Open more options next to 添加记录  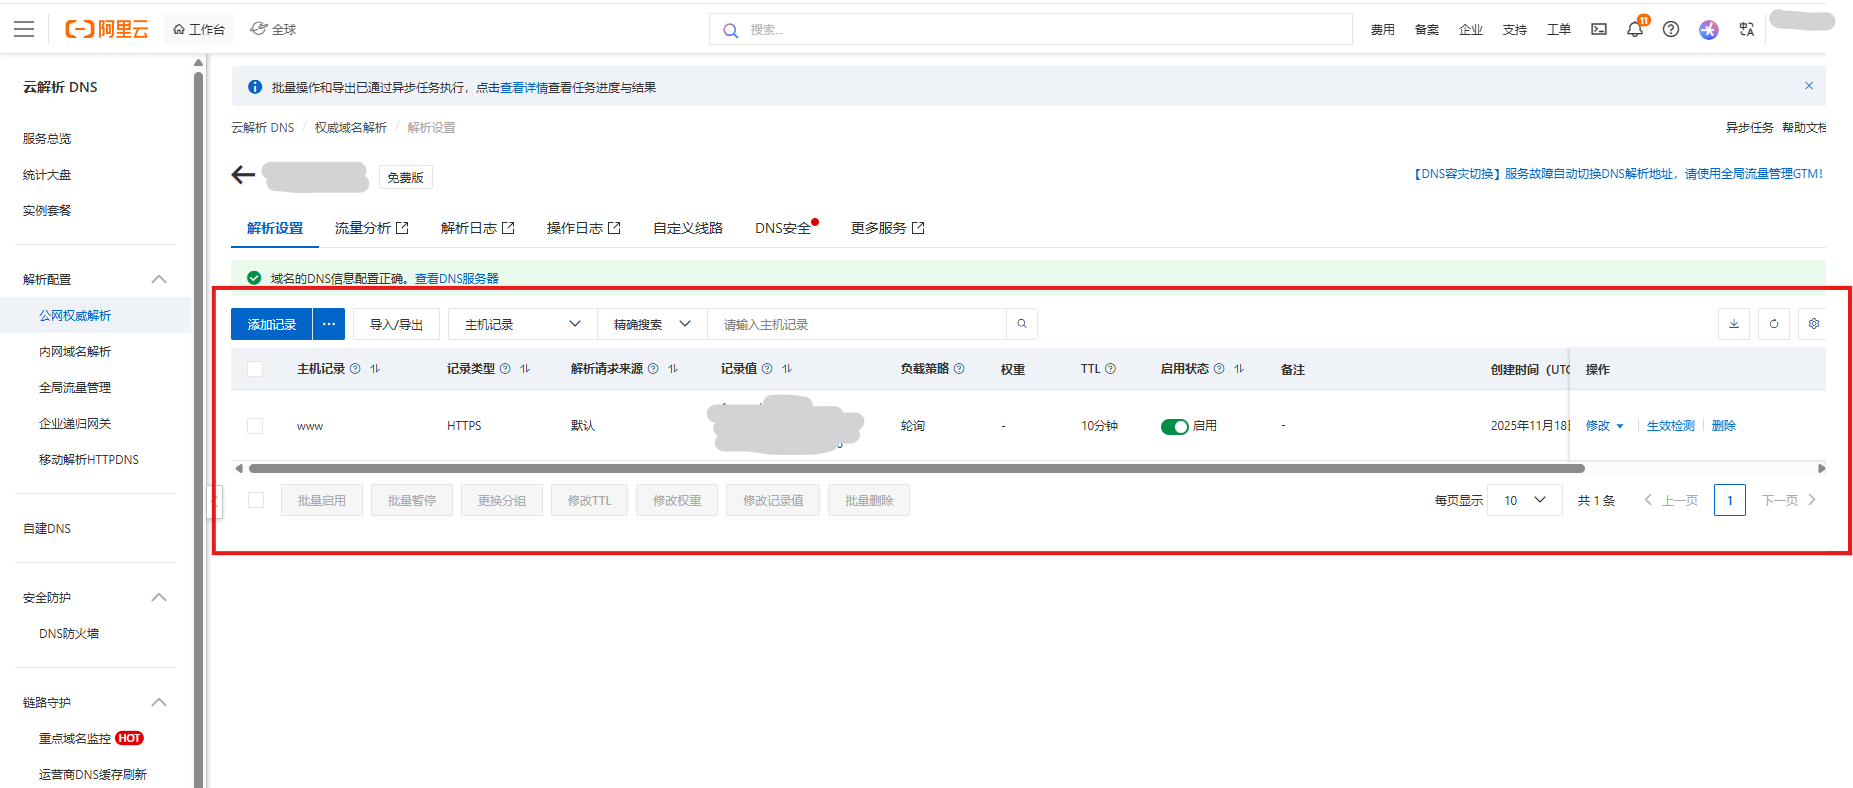click(x=329, y=324)
